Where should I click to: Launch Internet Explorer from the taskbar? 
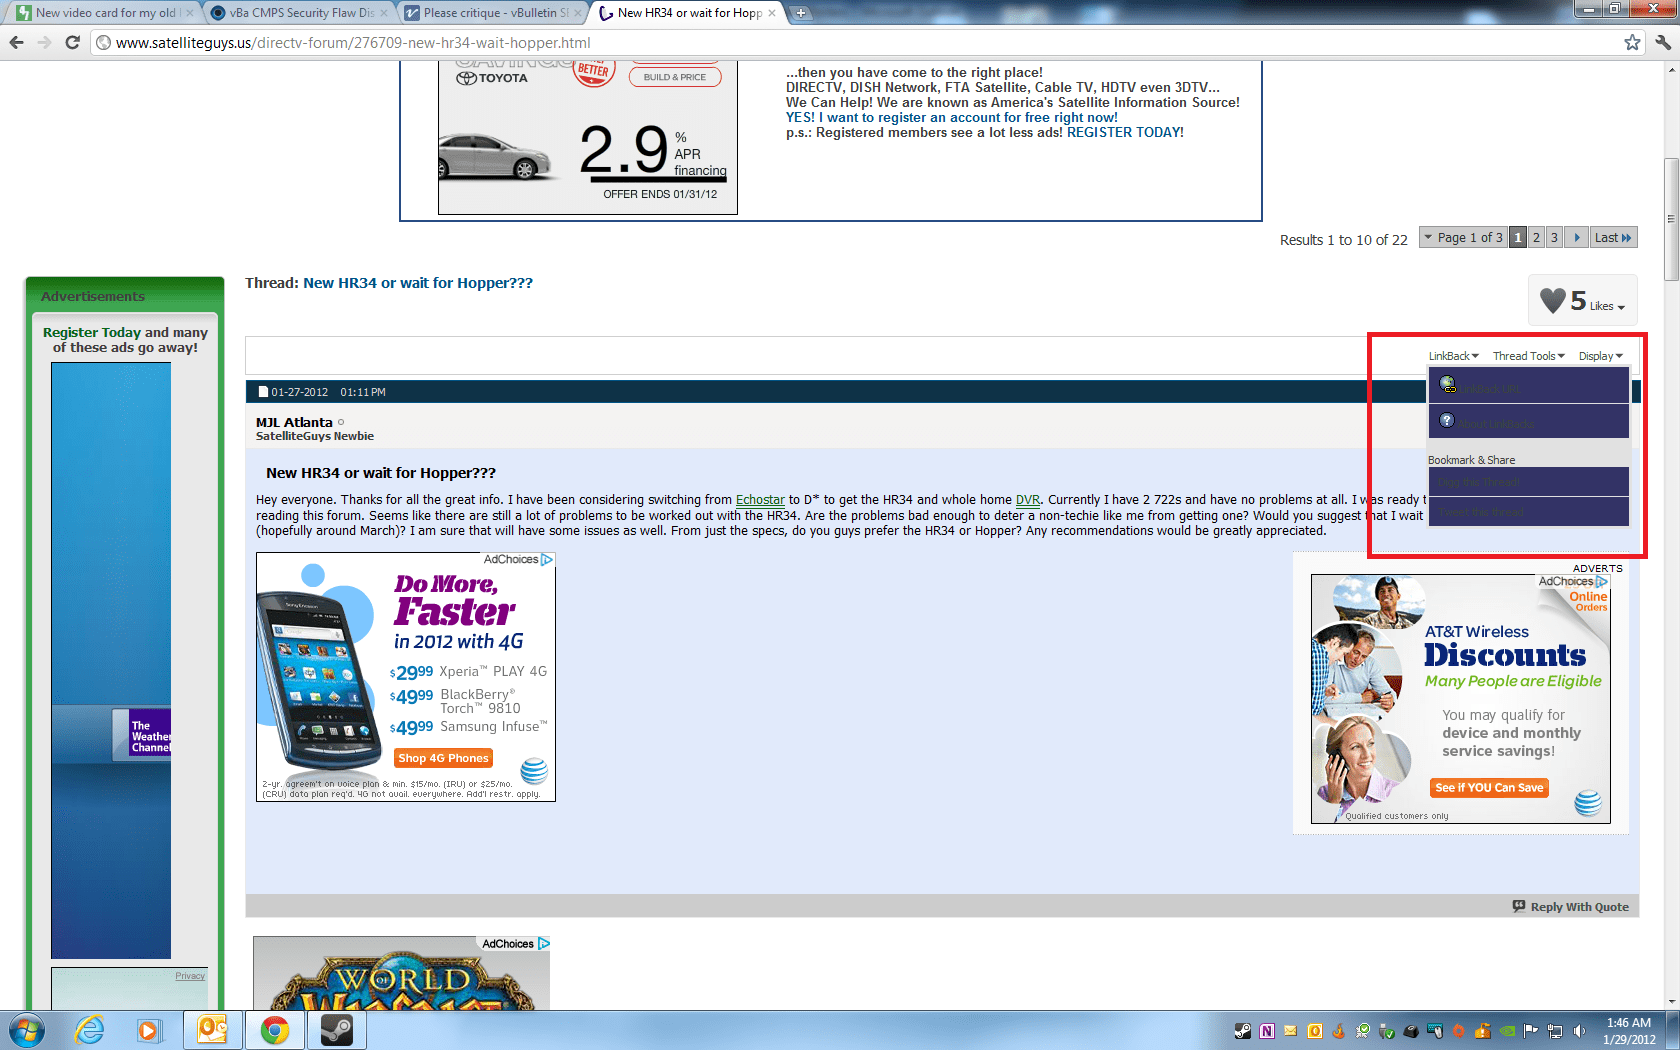[89, 1030]
